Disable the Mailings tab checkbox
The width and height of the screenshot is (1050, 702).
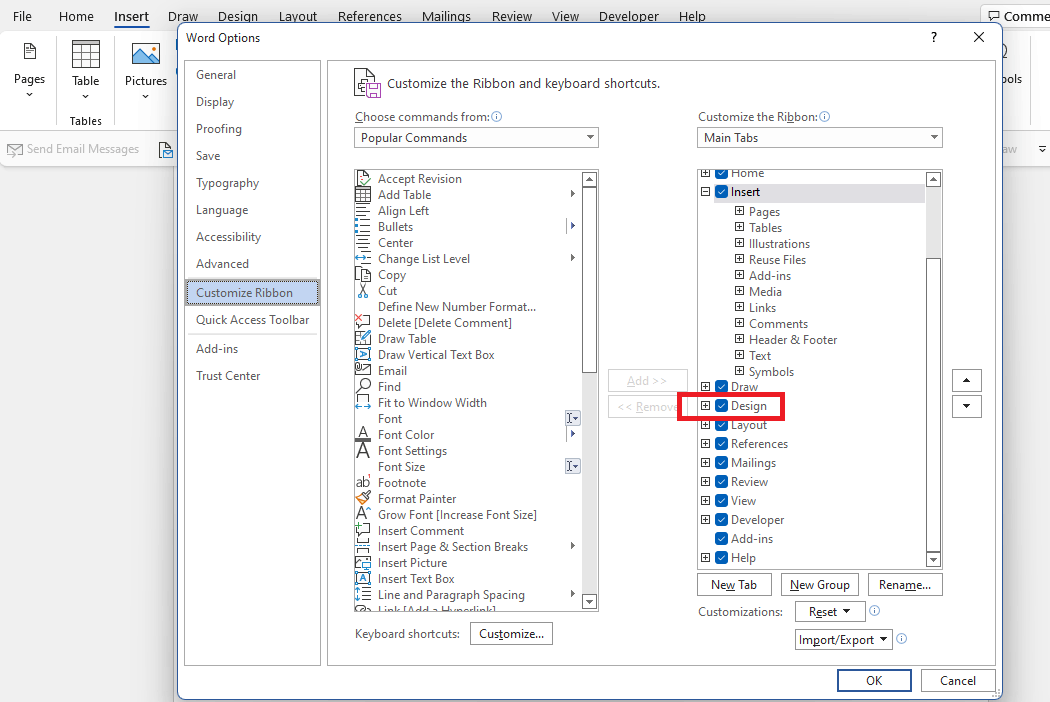[x=721, y=462]
